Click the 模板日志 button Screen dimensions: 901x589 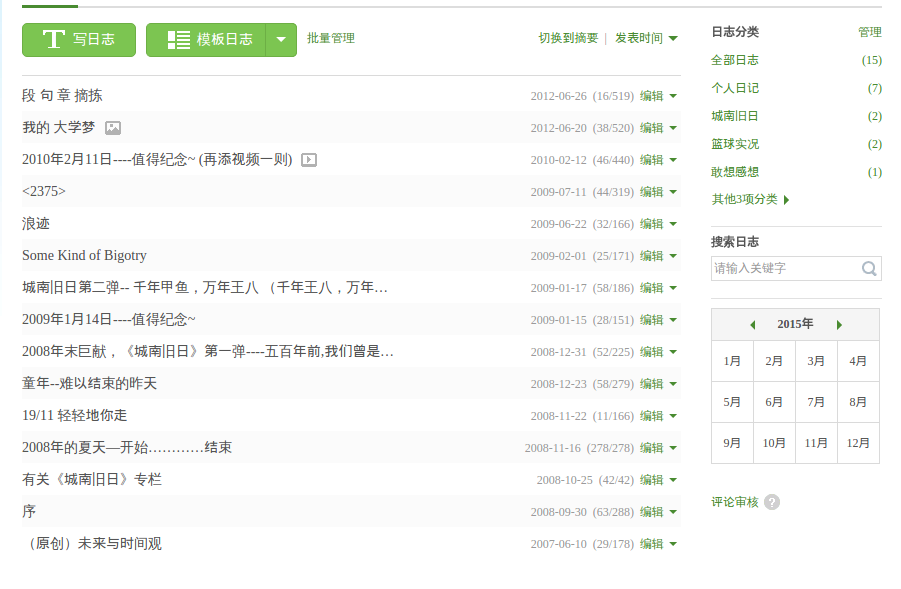click(x=206, y=40)
